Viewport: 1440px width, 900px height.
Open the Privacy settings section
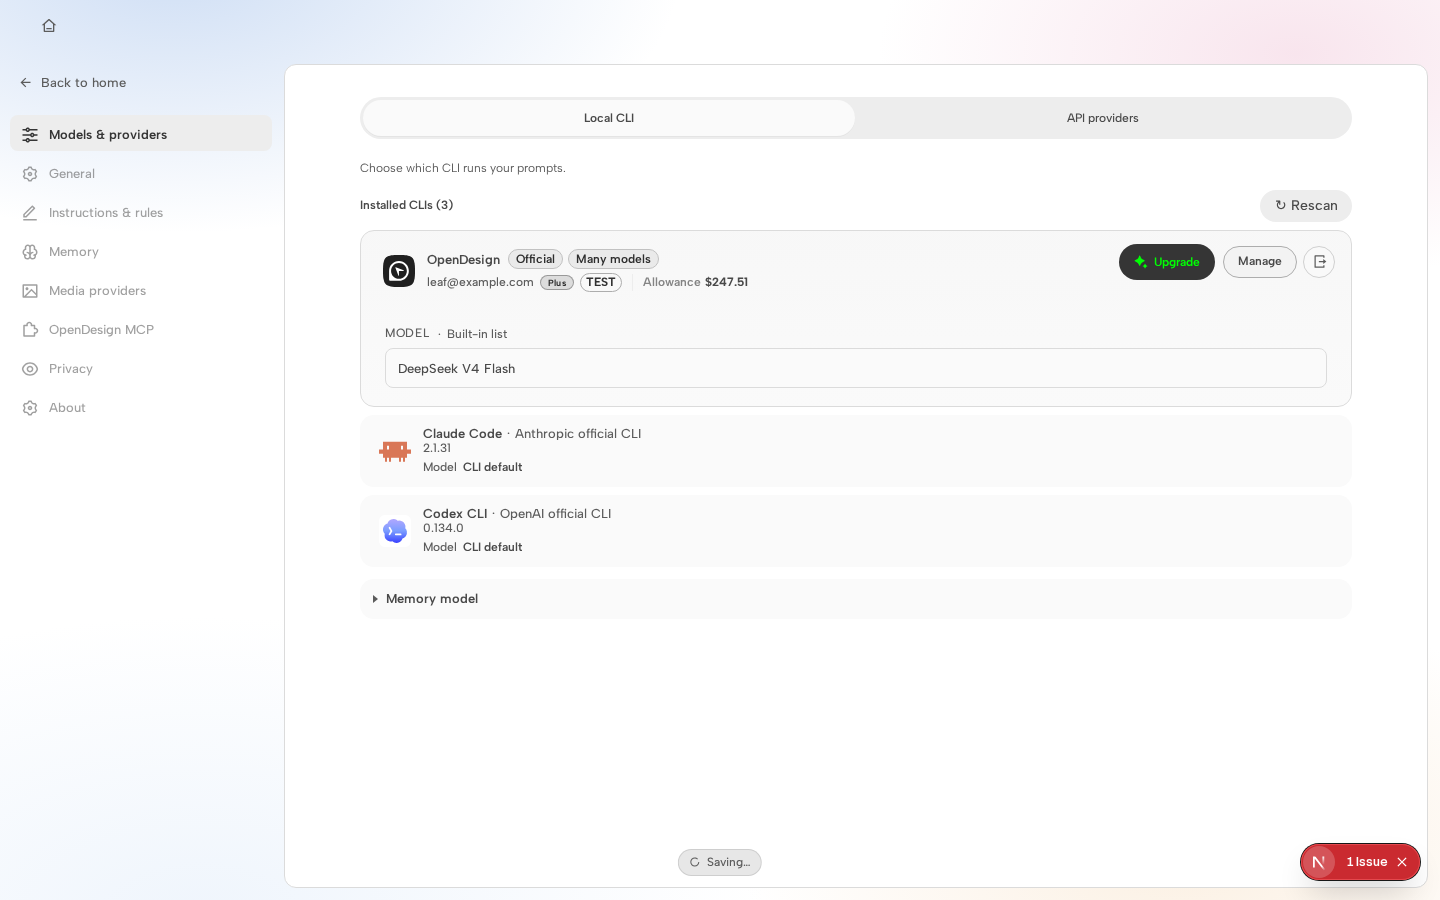(x=141, y=369)
